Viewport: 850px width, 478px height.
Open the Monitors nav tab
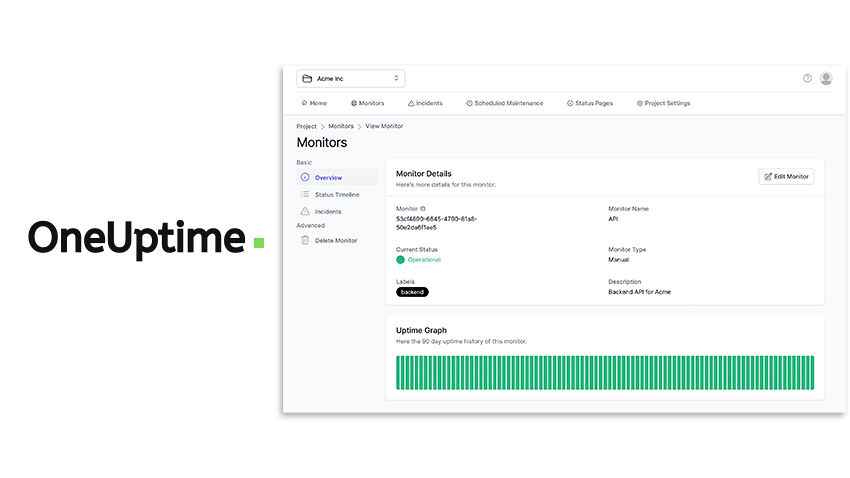pos(368,103)
